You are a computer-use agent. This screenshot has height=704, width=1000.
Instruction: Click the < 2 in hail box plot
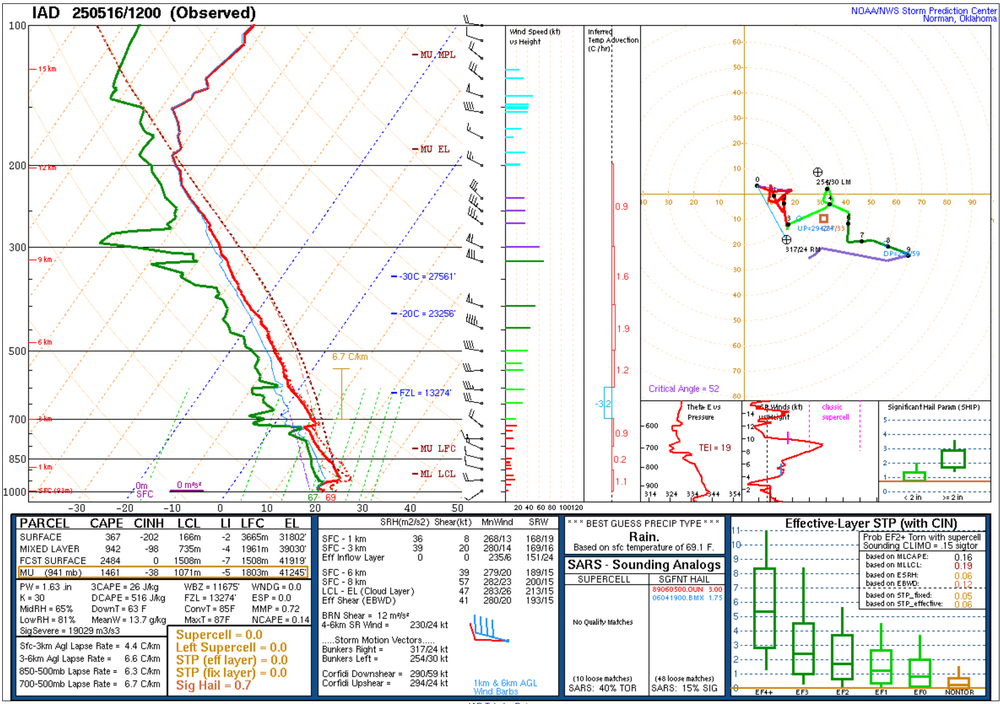click(x=914, y=474)
